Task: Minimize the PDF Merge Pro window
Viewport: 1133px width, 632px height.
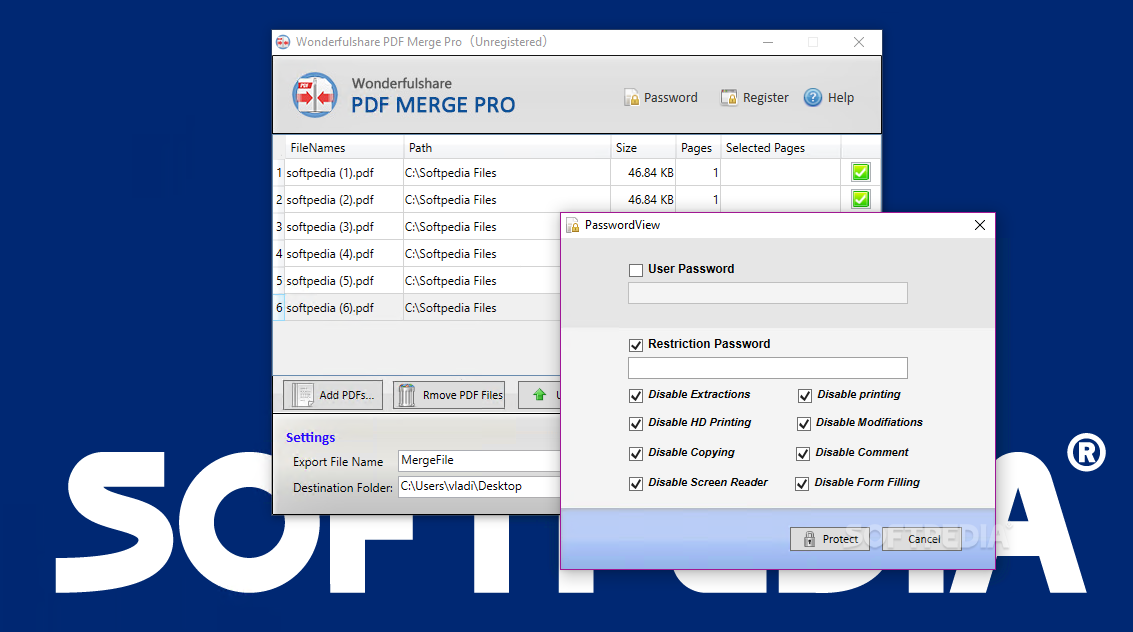Action: tap(768, 43)
